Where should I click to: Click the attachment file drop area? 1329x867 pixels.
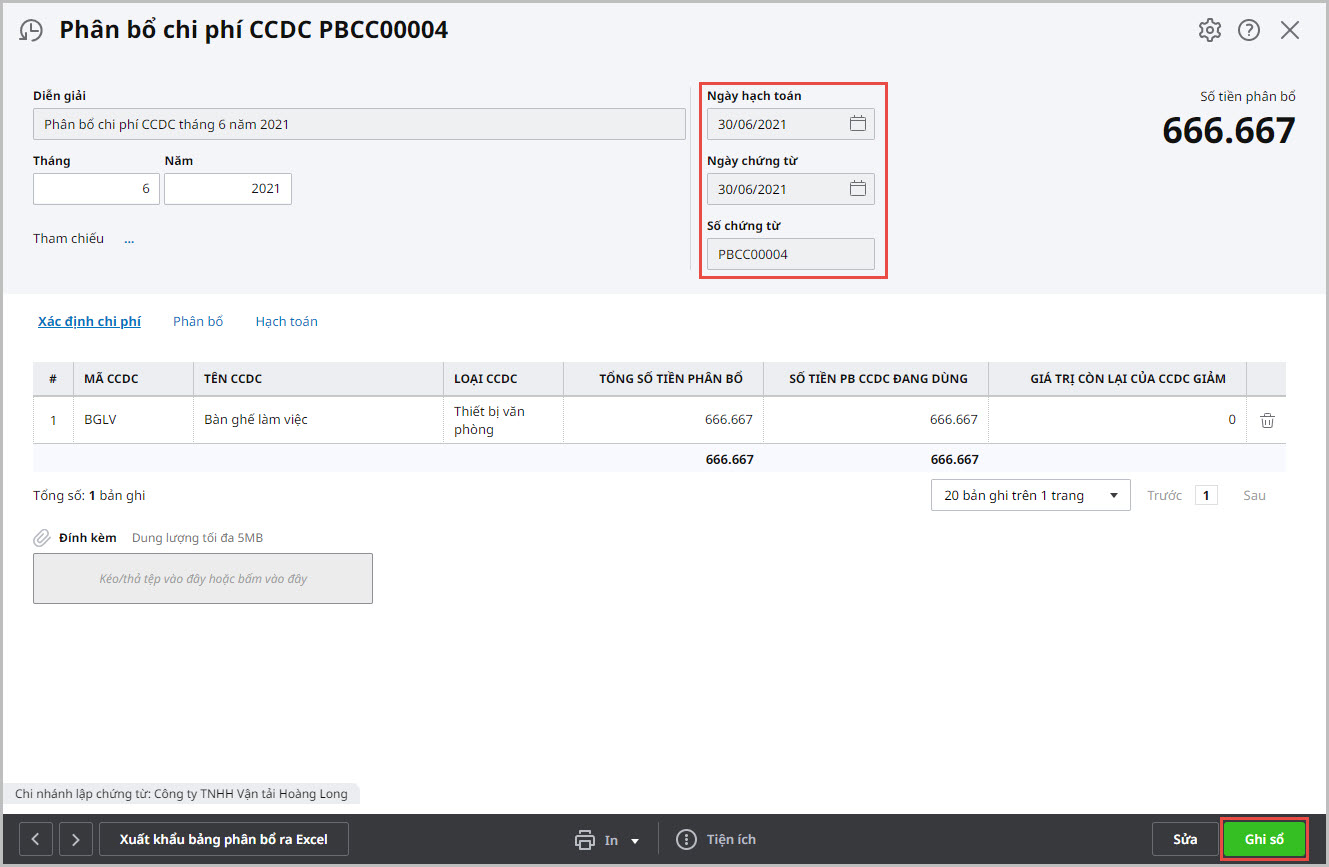point(203,578)
